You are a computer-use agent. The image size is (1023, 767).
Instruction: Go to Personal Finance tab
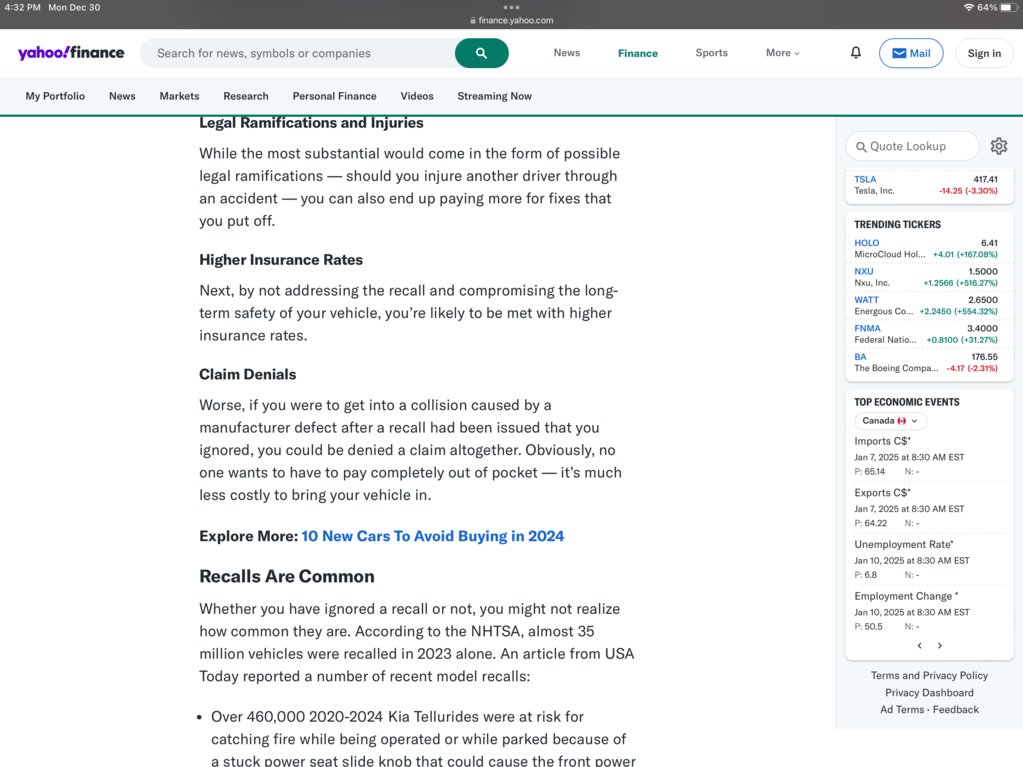click(x=334, y=96)
